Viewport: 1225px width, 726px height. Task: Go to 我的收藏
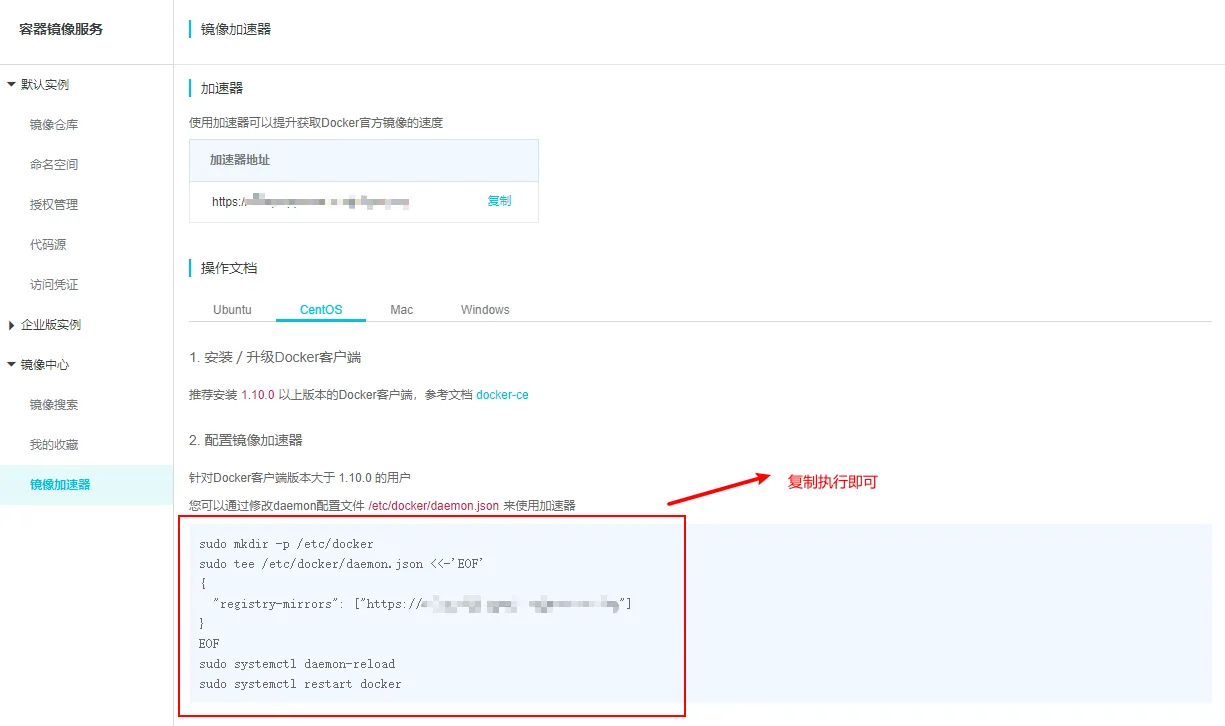click(54, 445)
